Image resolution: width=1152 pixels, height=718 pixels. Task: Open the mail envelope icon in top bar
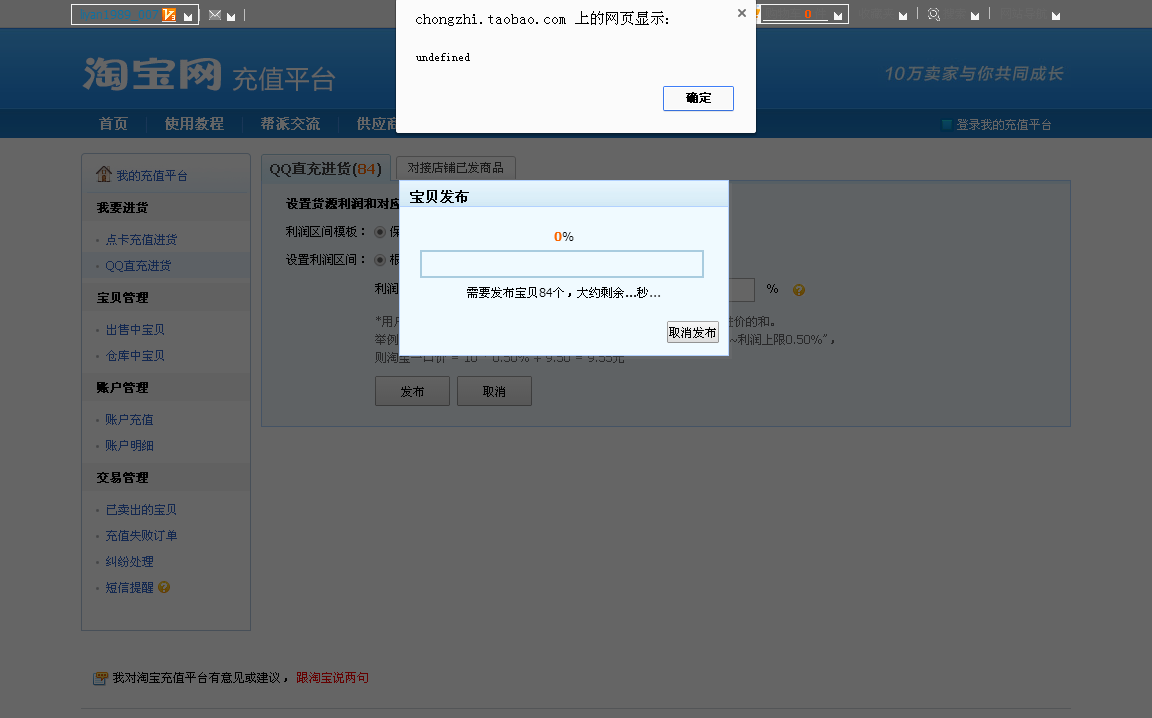pos(215,15)
